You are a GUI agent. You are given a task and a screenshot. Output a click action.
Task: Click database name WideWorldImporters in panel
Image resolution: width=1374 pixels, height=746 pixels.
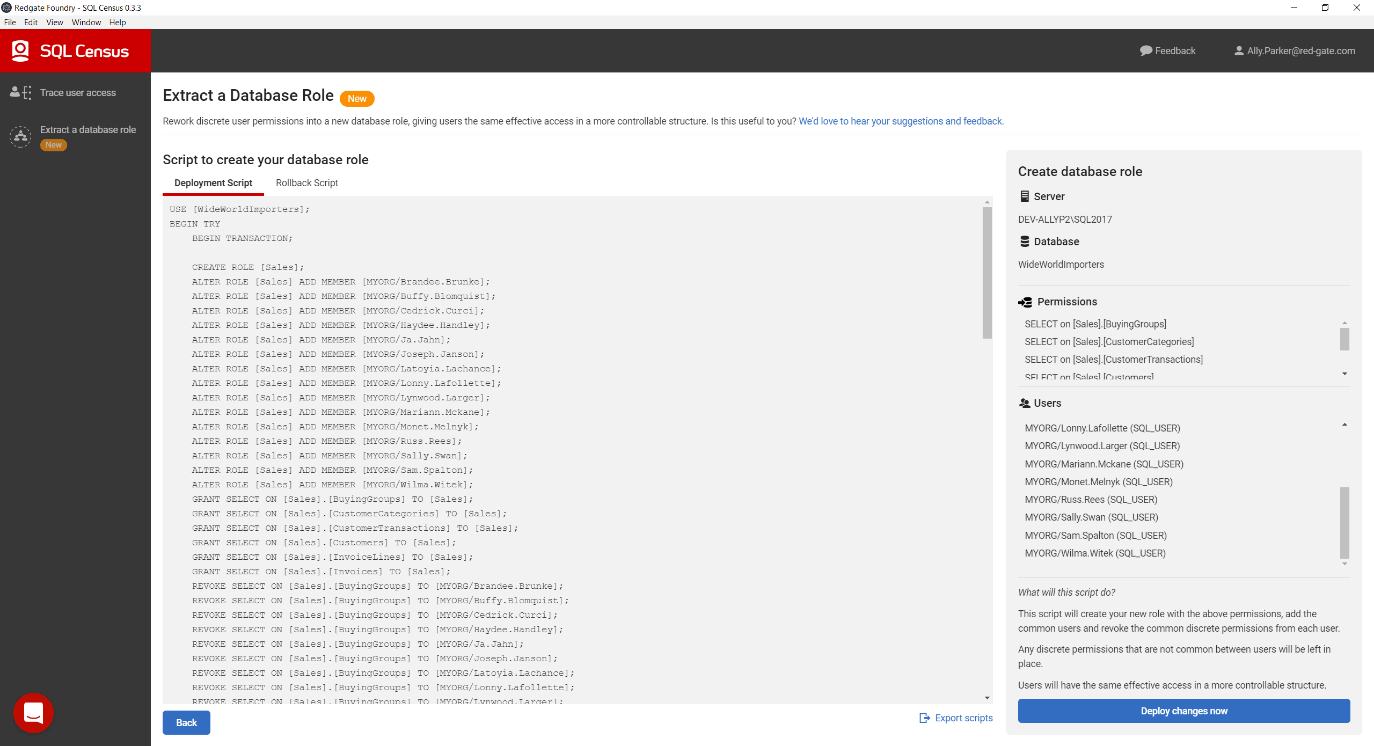click(1061, 265)
